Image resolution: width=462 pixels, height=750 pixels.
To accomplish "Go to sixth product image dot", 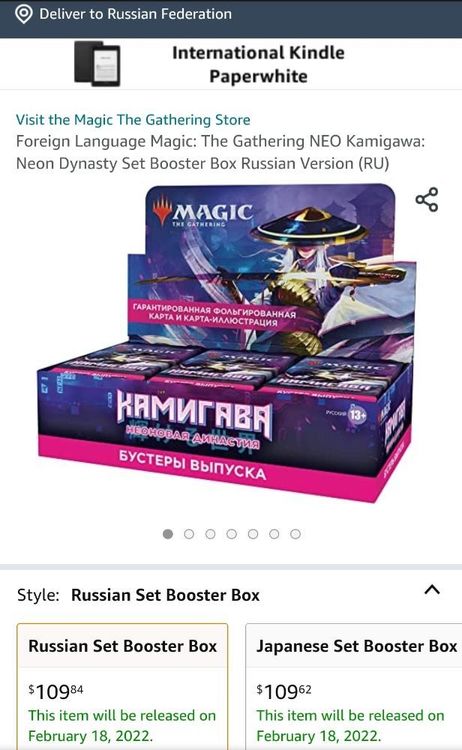I will [x=274, y=534].
